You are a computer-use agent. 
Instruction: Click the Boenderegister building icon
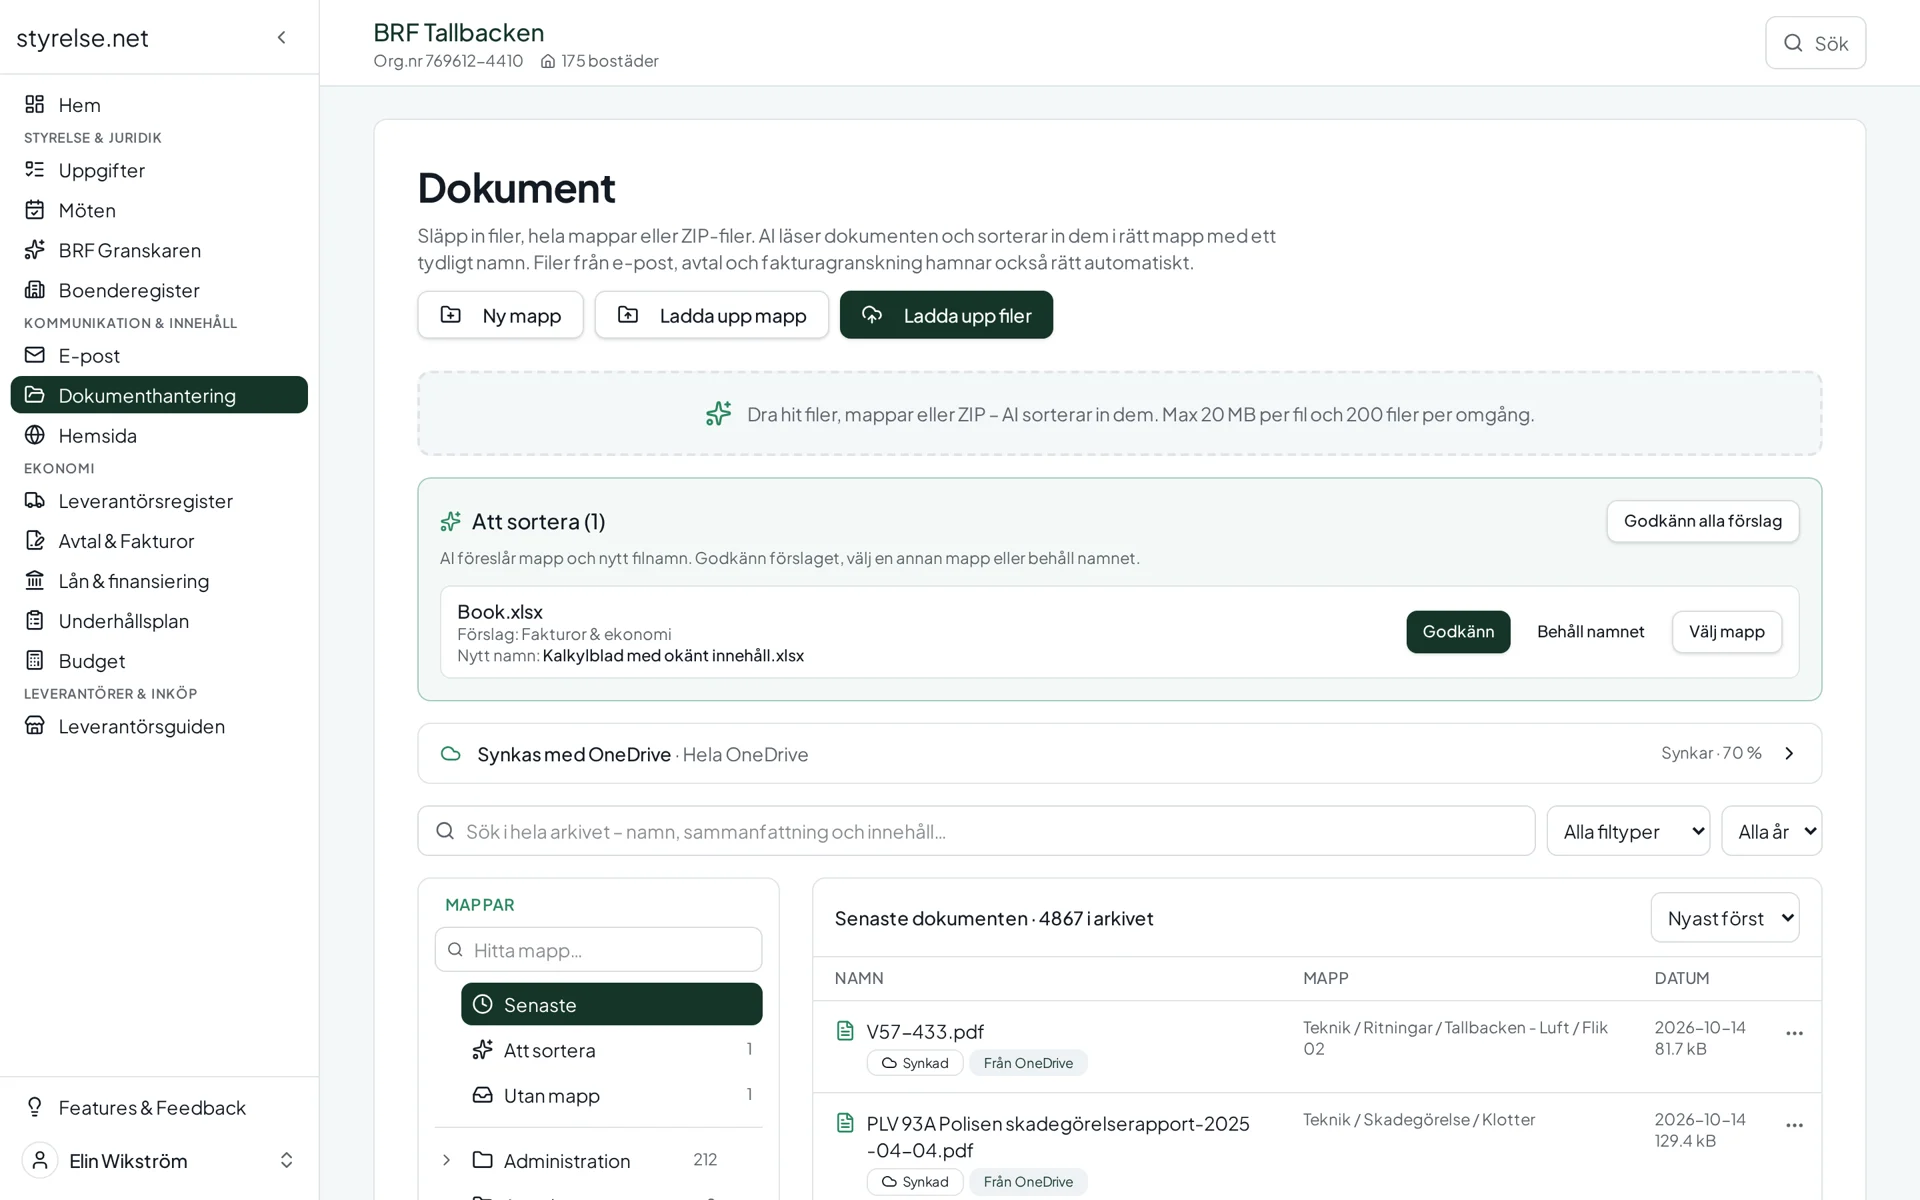[x=35, y=290]
